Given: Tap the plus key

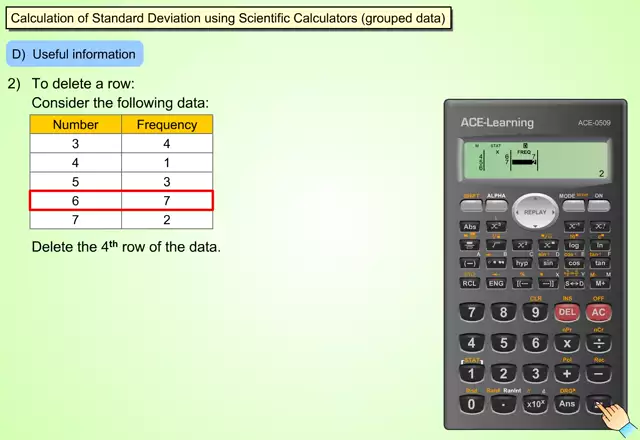Looking at the screenshot, I should click(567, 373).
